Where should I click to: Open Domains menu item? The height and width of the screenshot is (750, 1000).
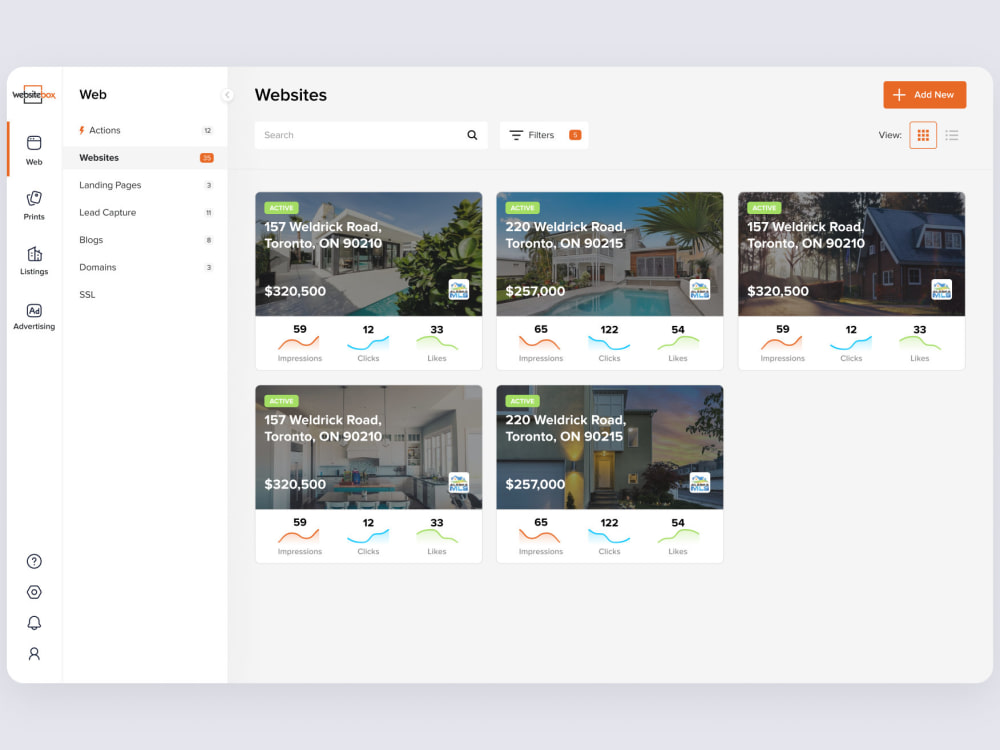145,267
